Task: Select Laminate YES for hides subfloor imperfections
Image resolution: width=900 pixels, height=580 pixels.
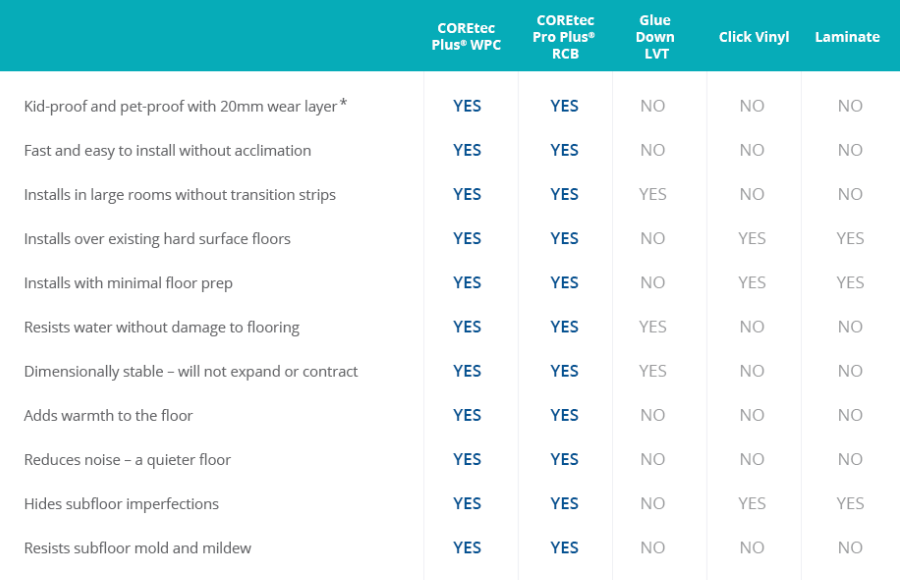Action: tap(850, 504)
